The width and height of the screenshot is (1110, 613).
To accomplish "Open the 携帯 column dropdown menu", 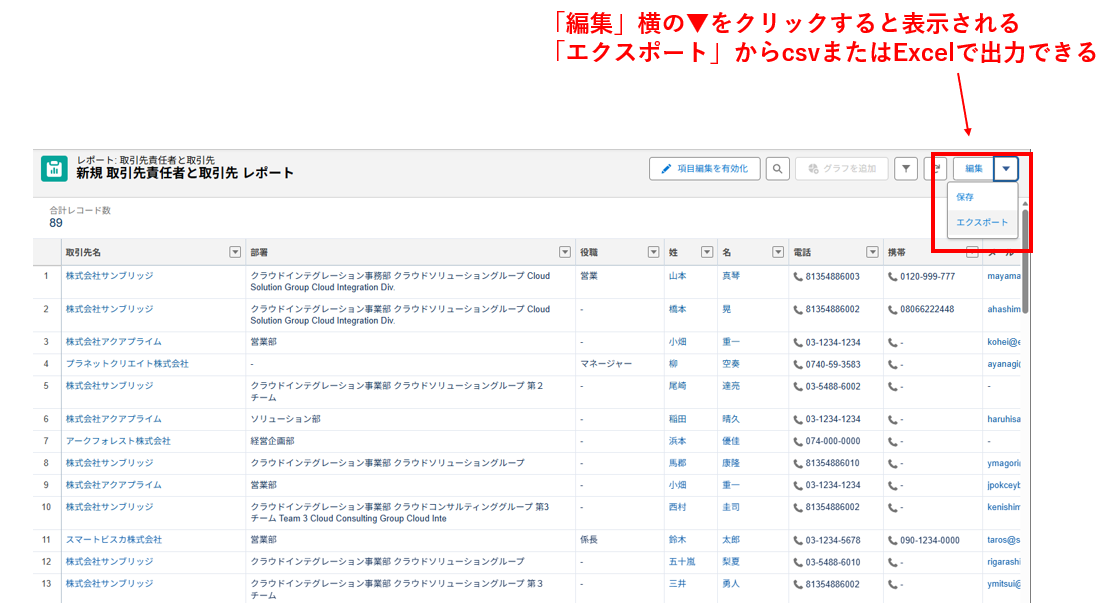I will point(972,252).
